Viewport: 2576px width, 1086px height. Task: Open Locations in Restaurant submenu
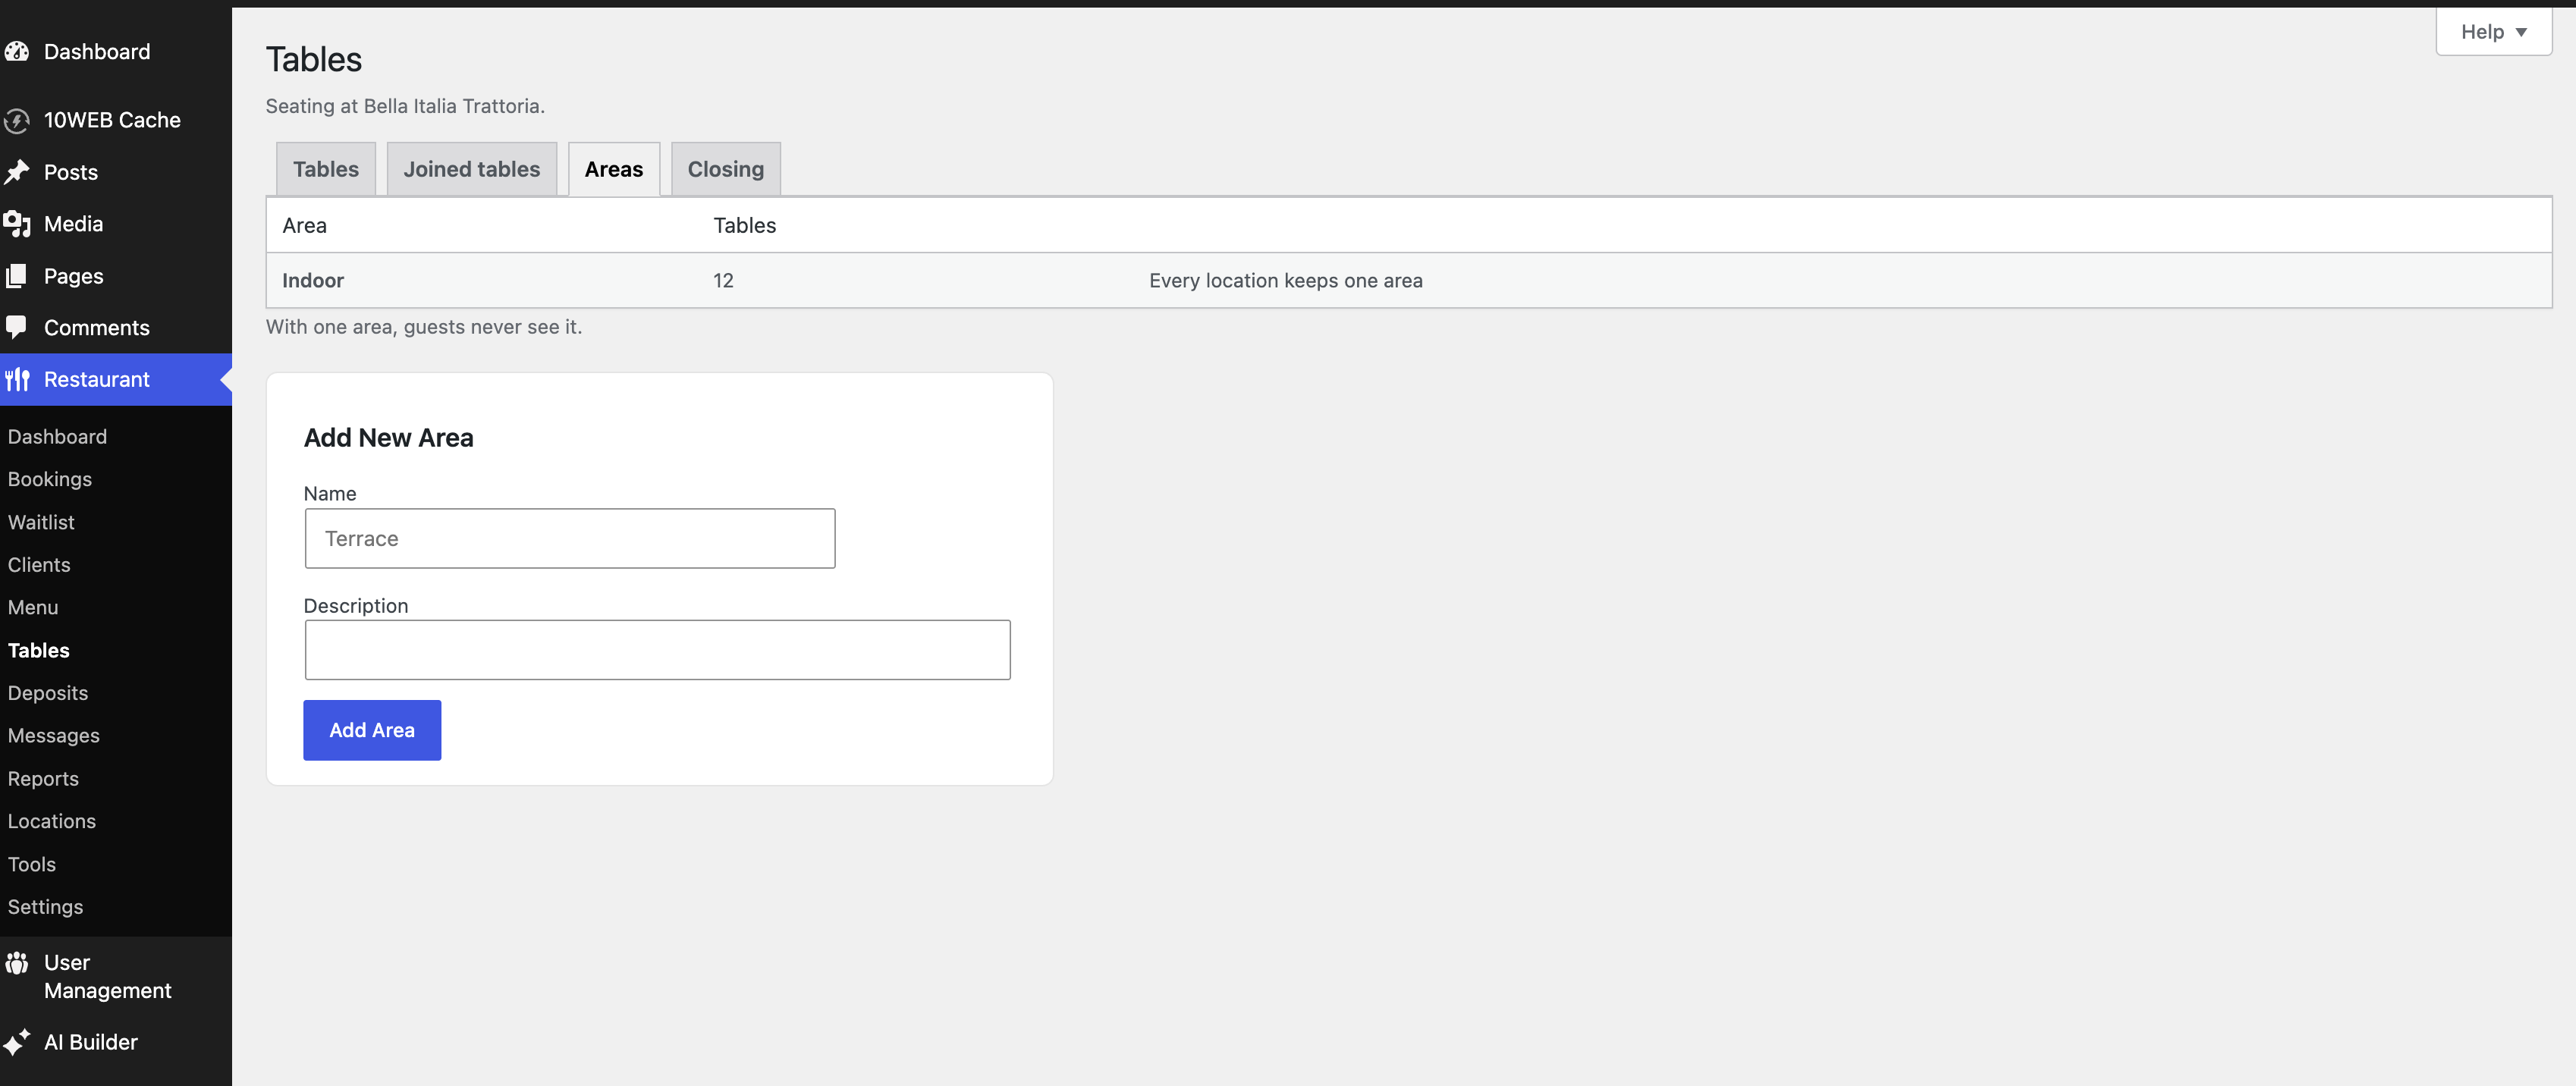pos(52,821)
